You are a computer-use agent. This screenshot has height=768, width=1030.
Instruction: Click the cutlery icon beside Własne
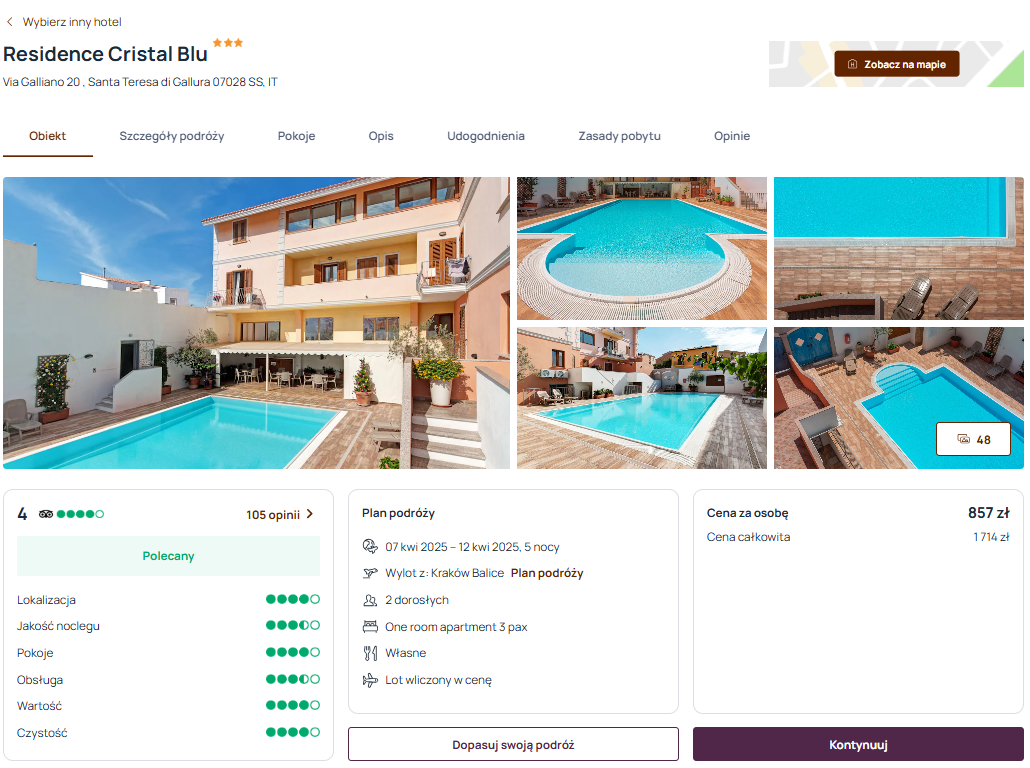point(370,653)
